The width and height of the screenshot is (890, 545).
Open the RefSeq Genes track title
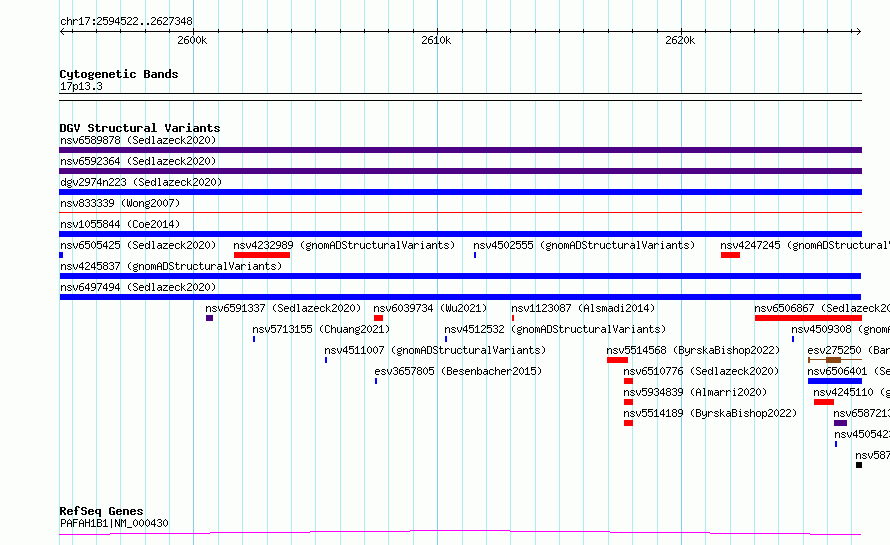click(101, 511)
